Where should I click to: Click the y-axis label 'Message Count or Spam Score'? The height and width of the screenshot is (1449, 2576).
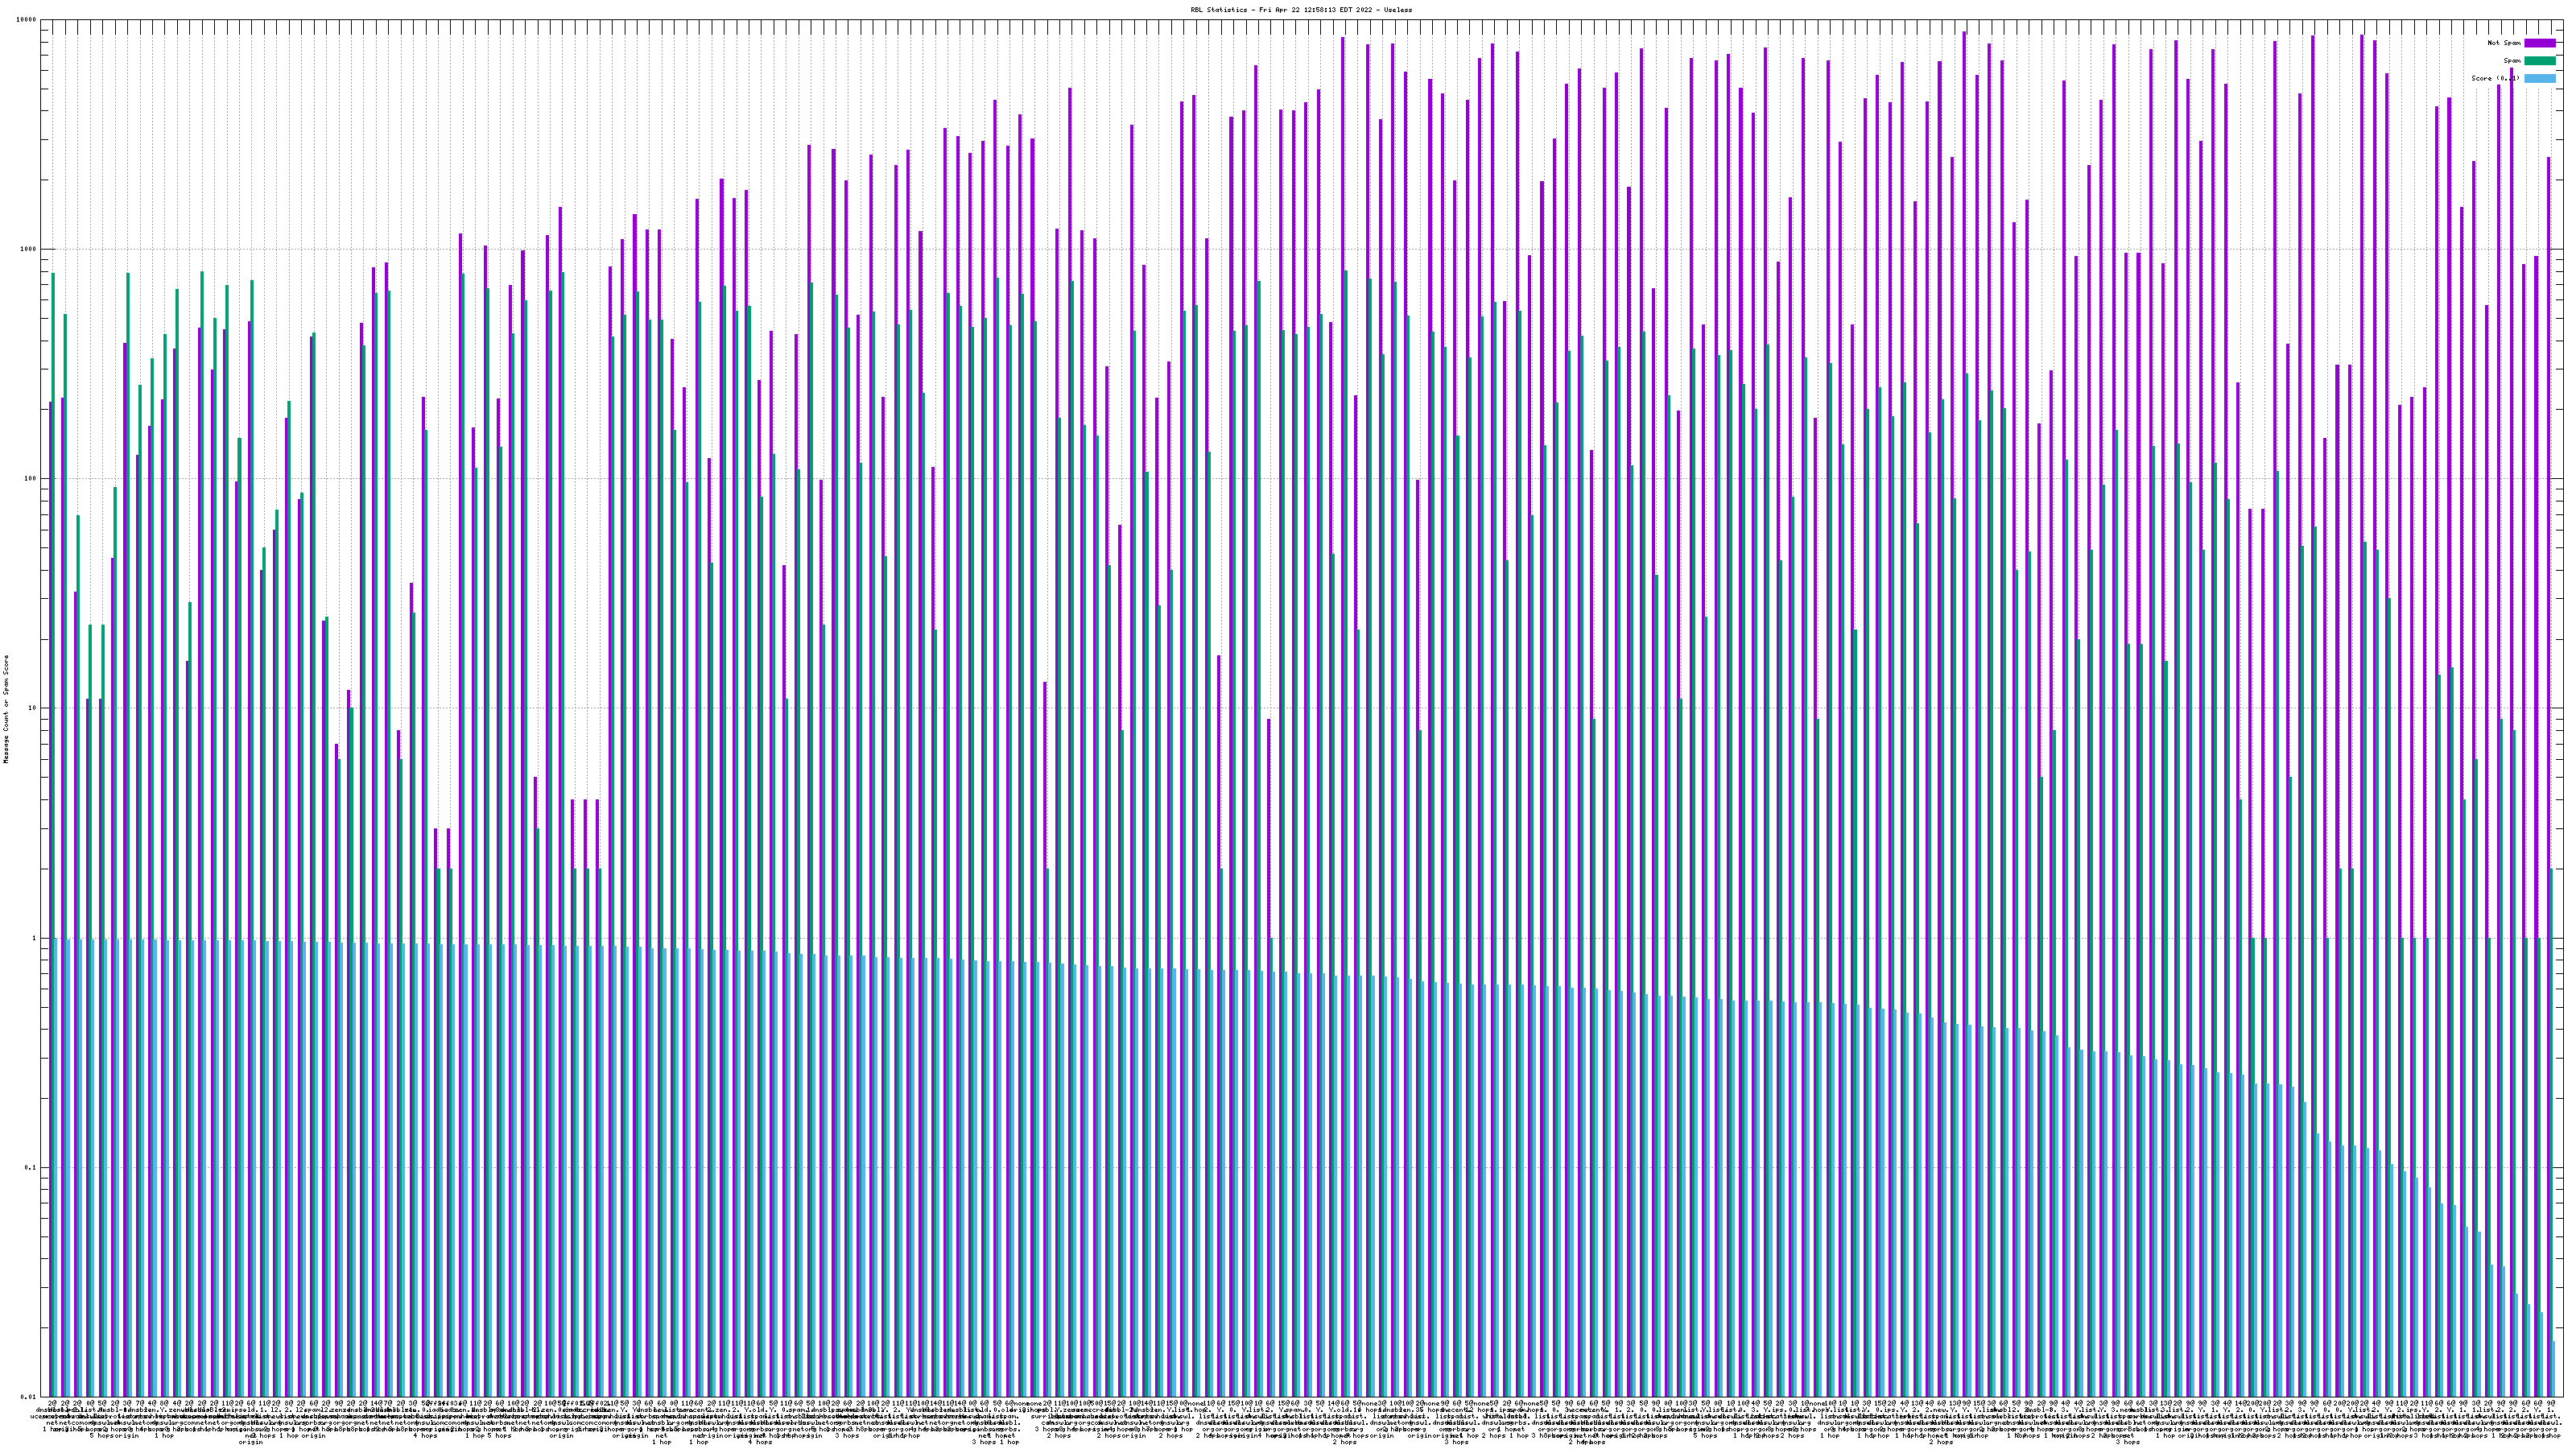click(x=6, y=708)
